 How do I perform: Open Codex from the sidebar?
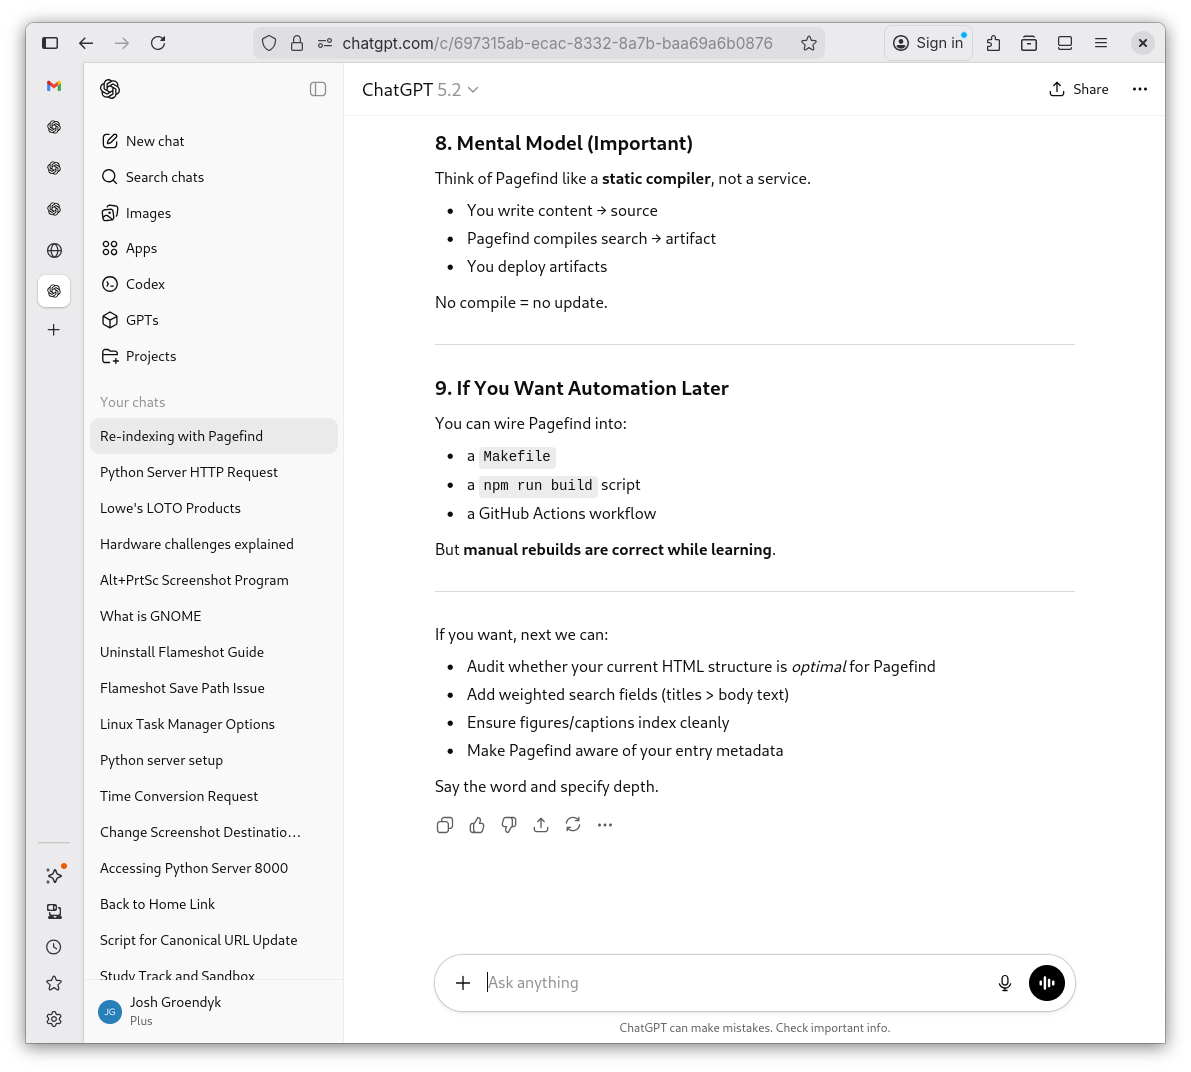[144, 284]
